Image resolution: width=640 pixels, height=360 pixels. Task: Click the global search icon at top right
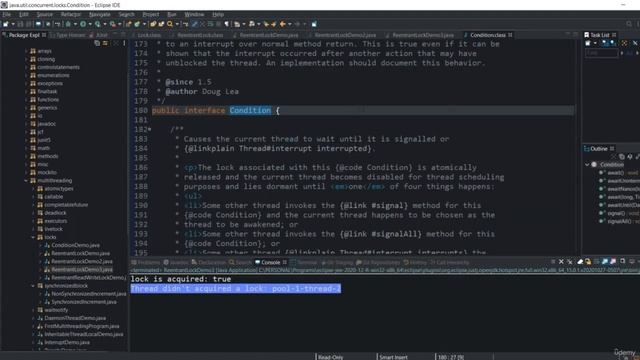[x=629, y=24]
